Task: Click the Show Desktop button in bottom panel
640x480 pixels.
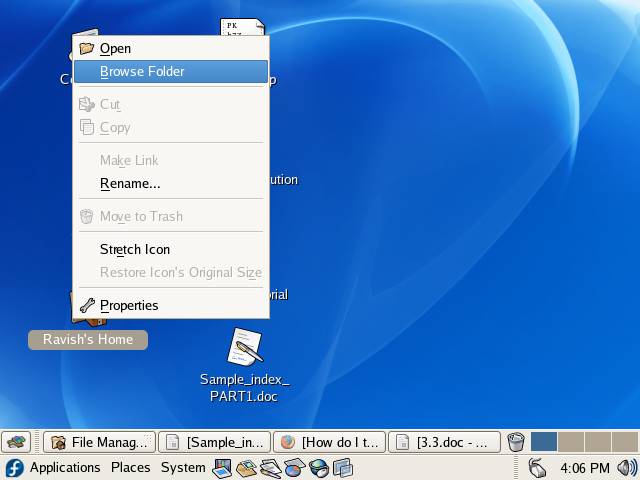Action: click(16, 442)
